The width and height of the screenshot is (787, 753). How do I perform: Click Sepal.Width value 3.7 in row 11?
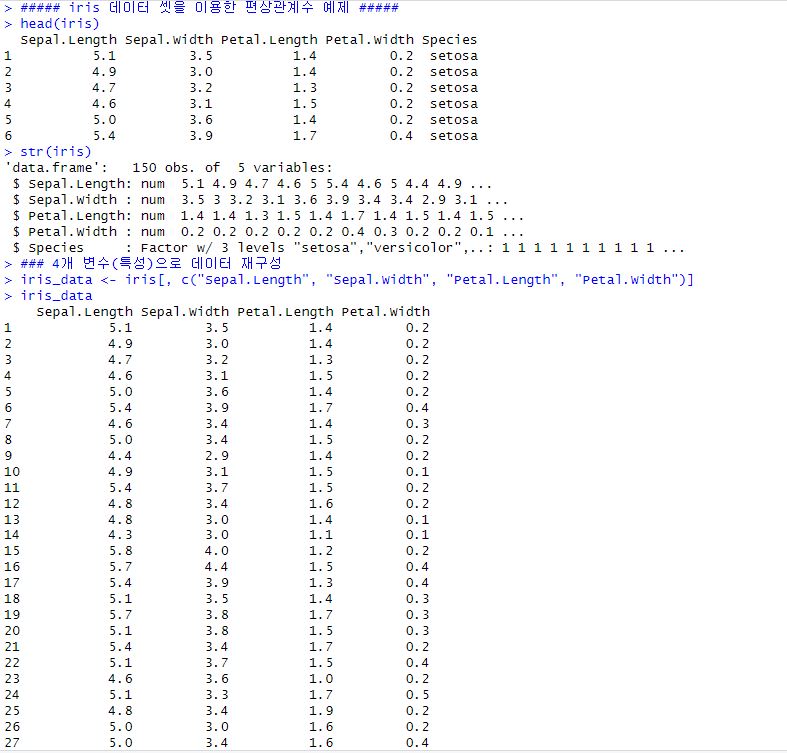tap(217, 488)
